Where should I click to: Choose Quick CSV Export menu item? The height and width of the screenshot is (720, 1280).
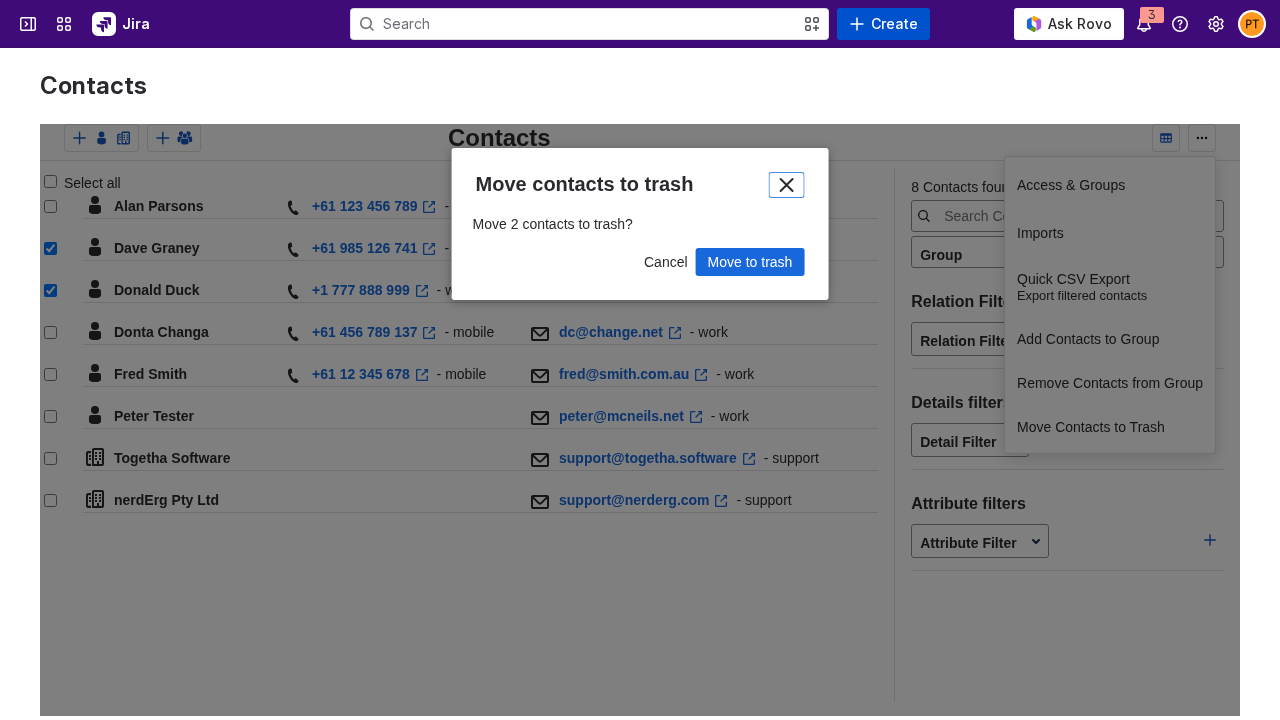(1110, 286)
